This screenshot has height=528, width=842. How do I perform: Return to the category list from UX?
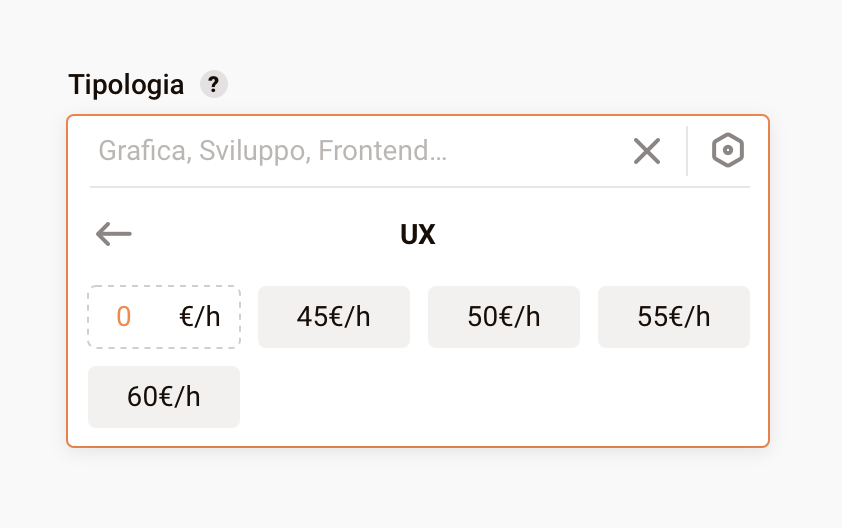114,234
